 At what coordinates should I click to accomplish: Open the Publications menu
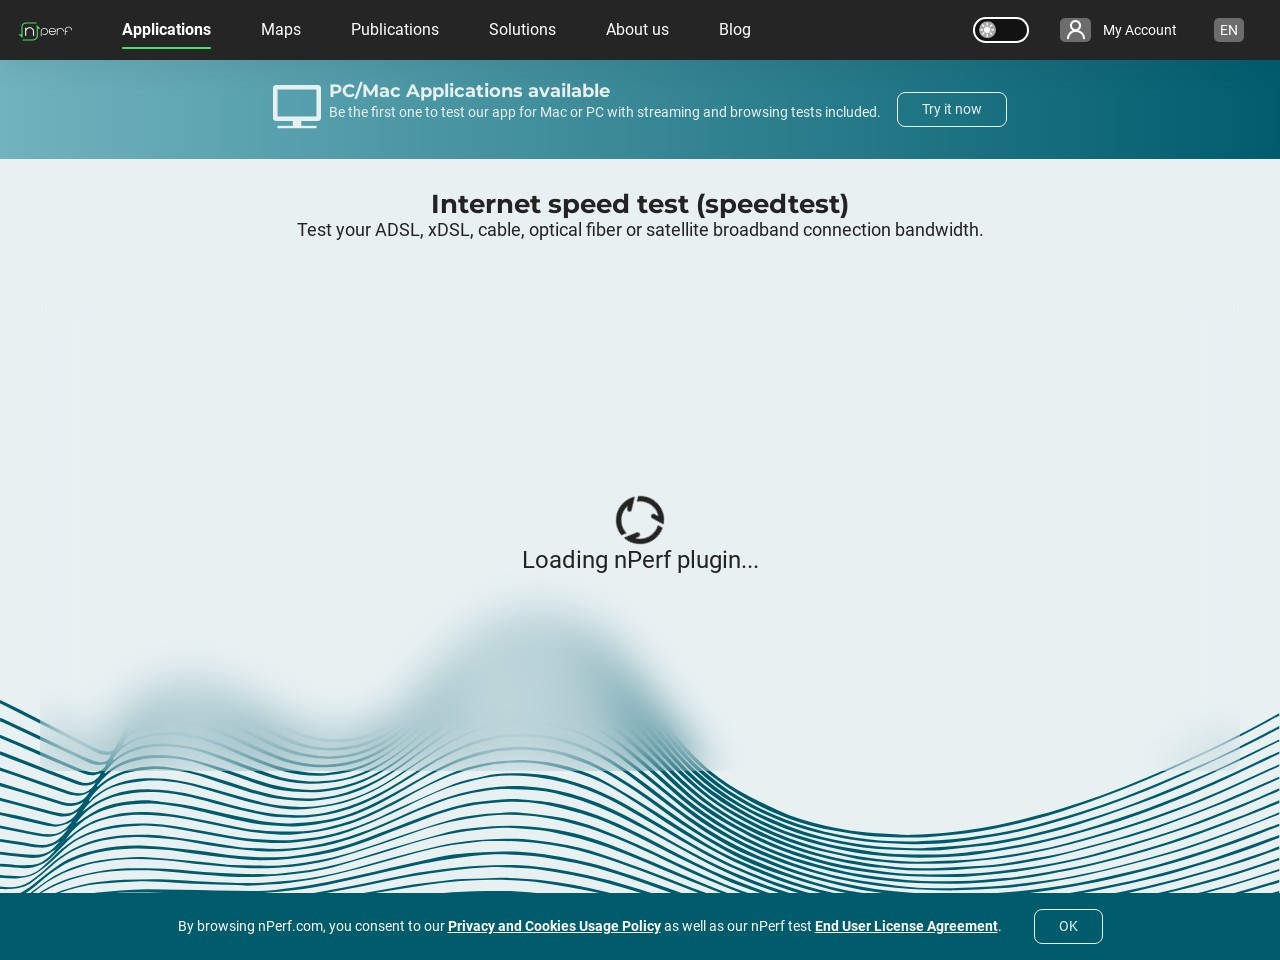[395, 30]
